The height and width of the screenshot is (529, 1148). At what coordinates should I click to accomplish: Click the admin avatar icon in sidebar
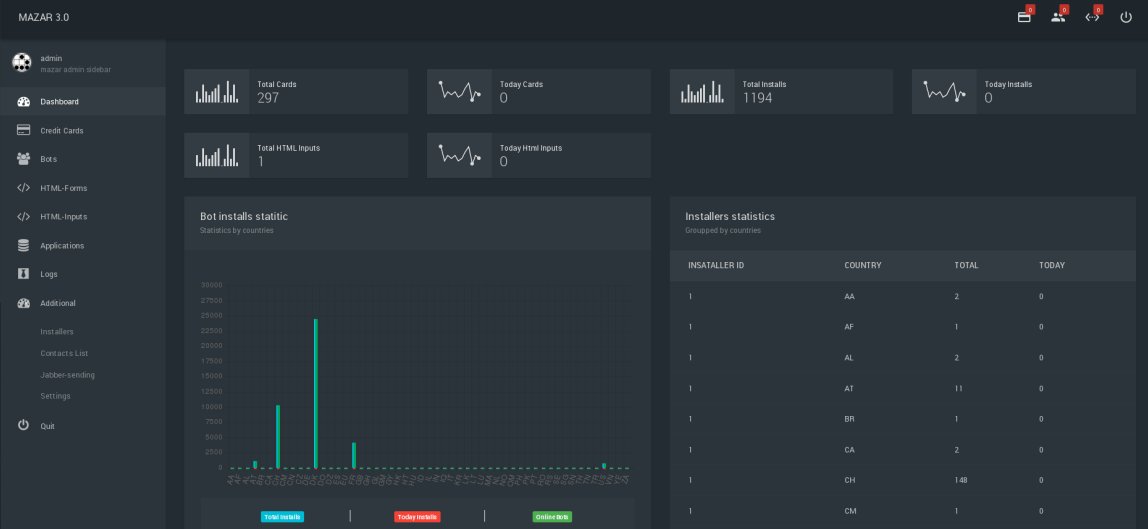(21, 63)
